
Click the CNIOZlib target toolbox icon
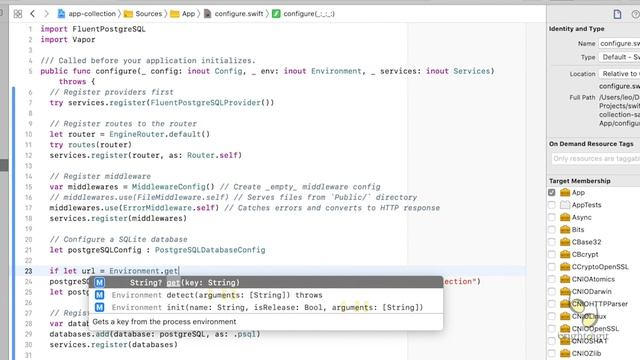(x=565, y=353)
